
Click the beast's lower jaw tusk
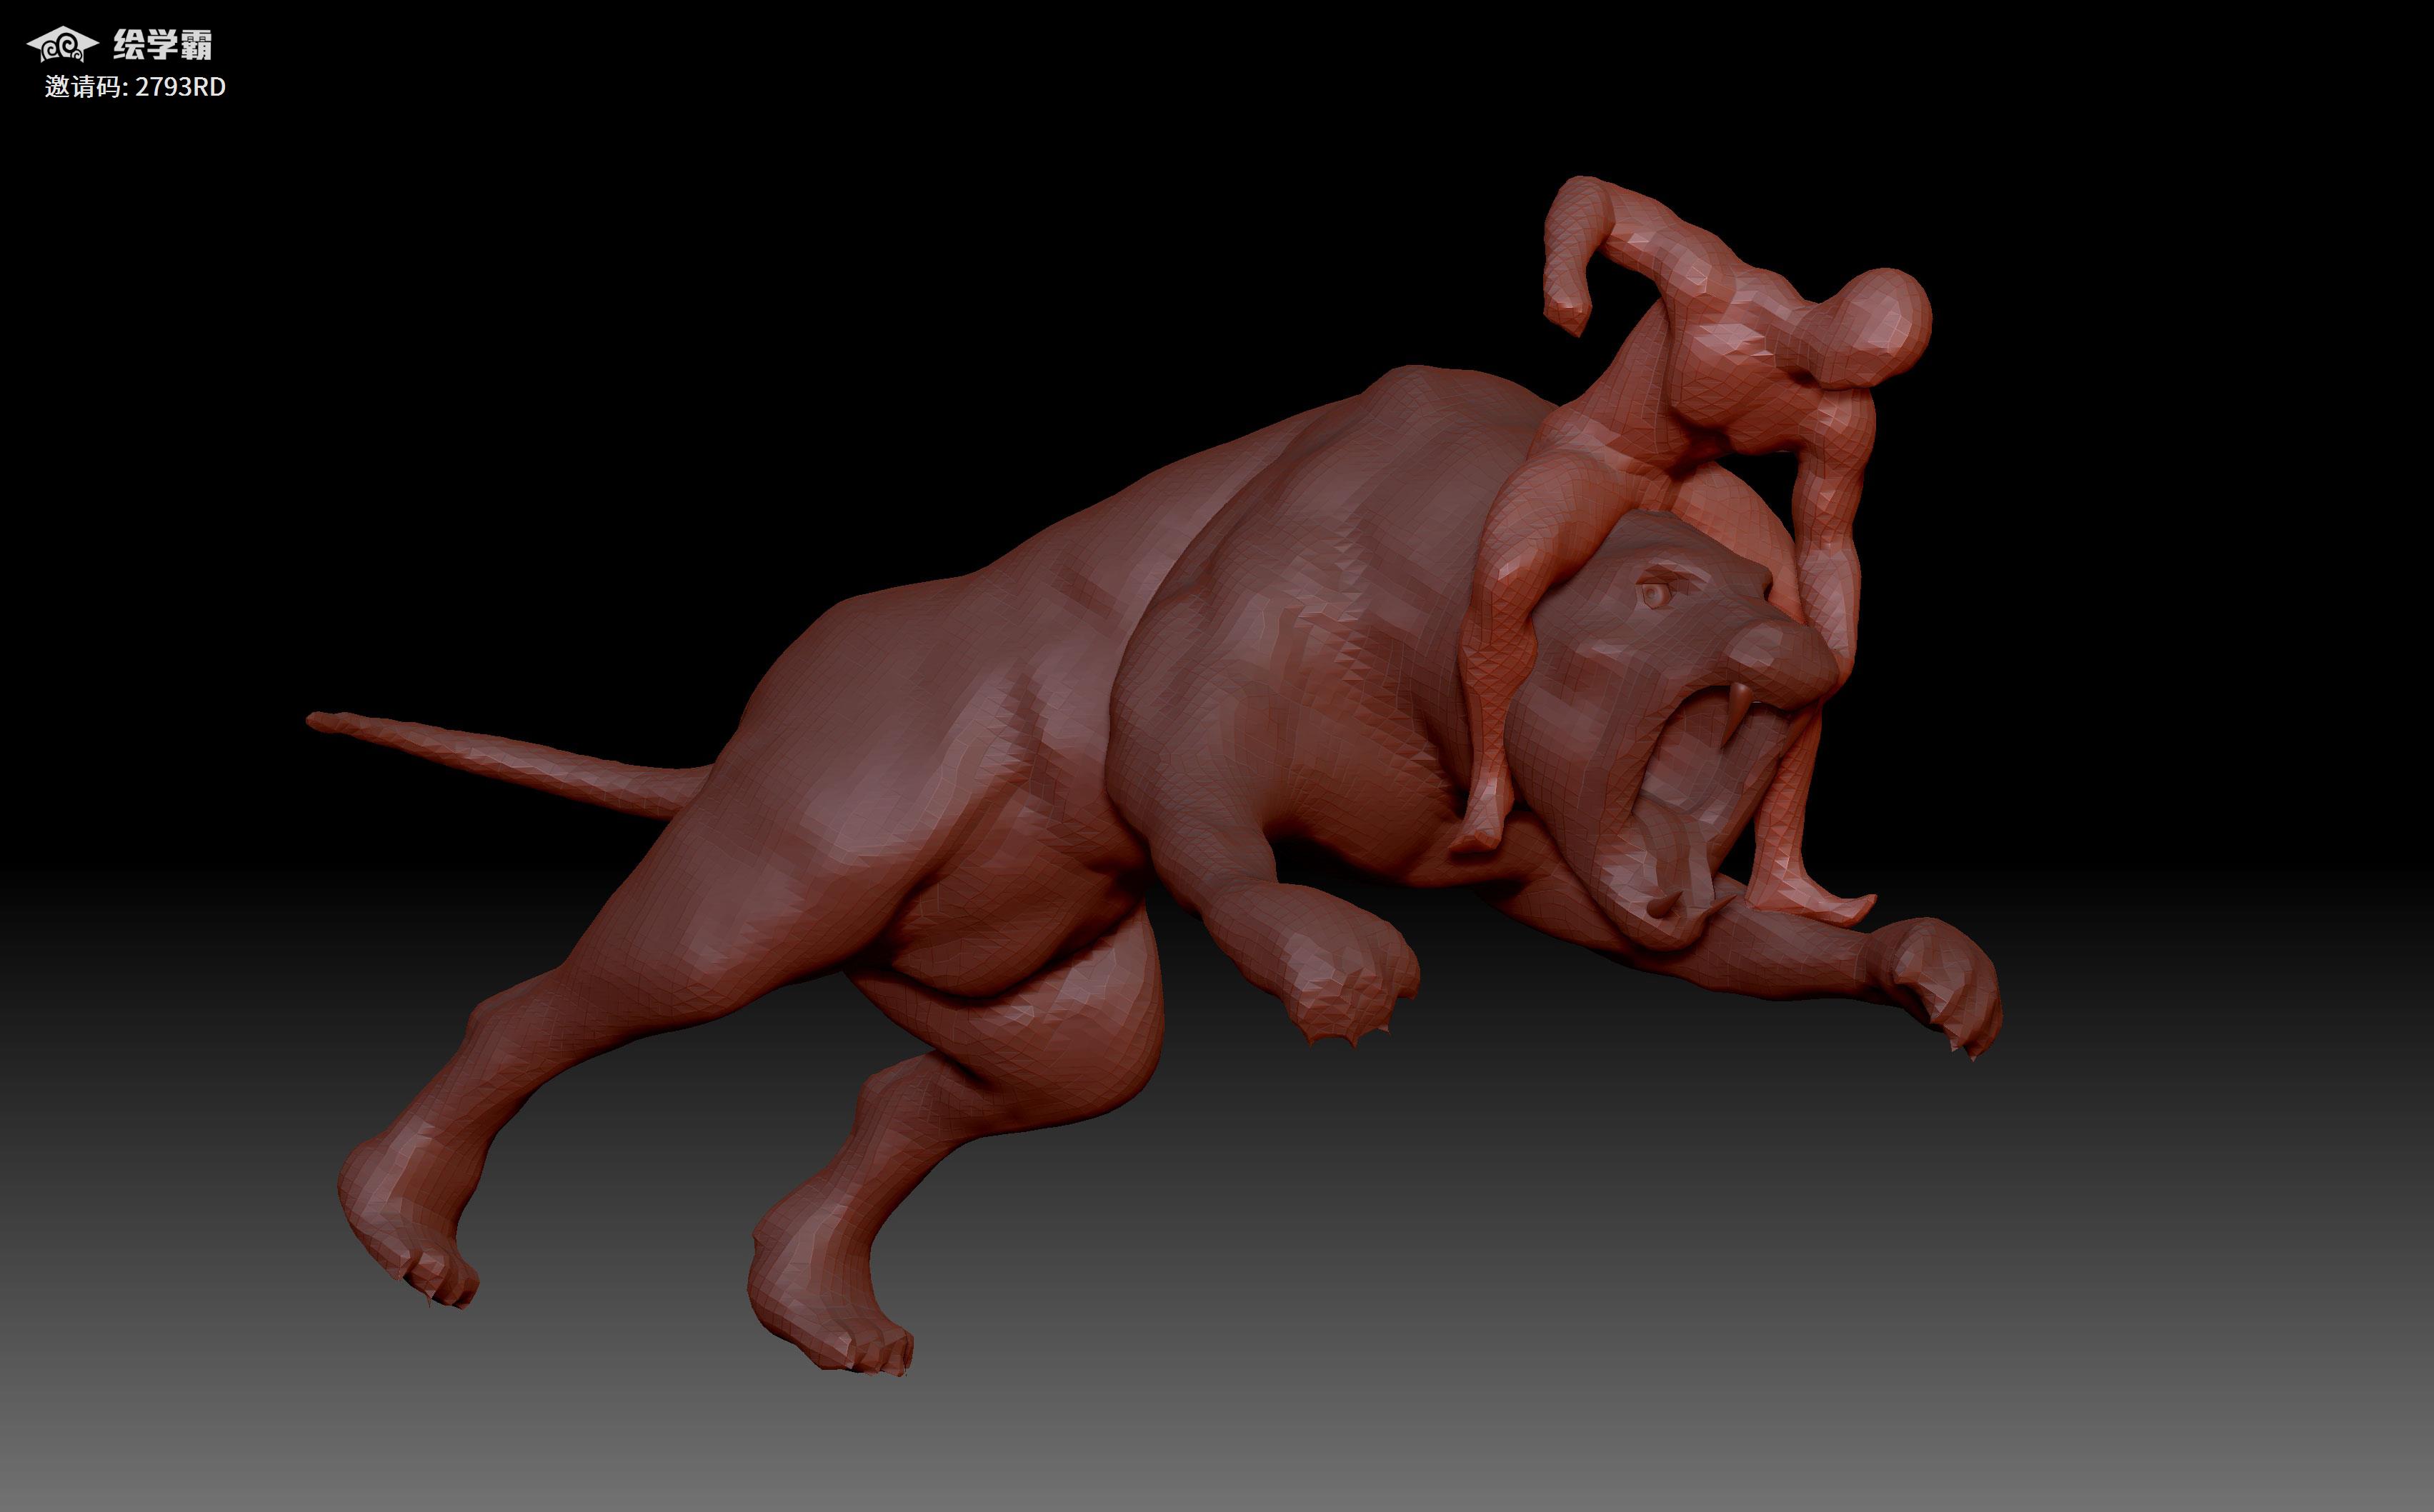1663,908
